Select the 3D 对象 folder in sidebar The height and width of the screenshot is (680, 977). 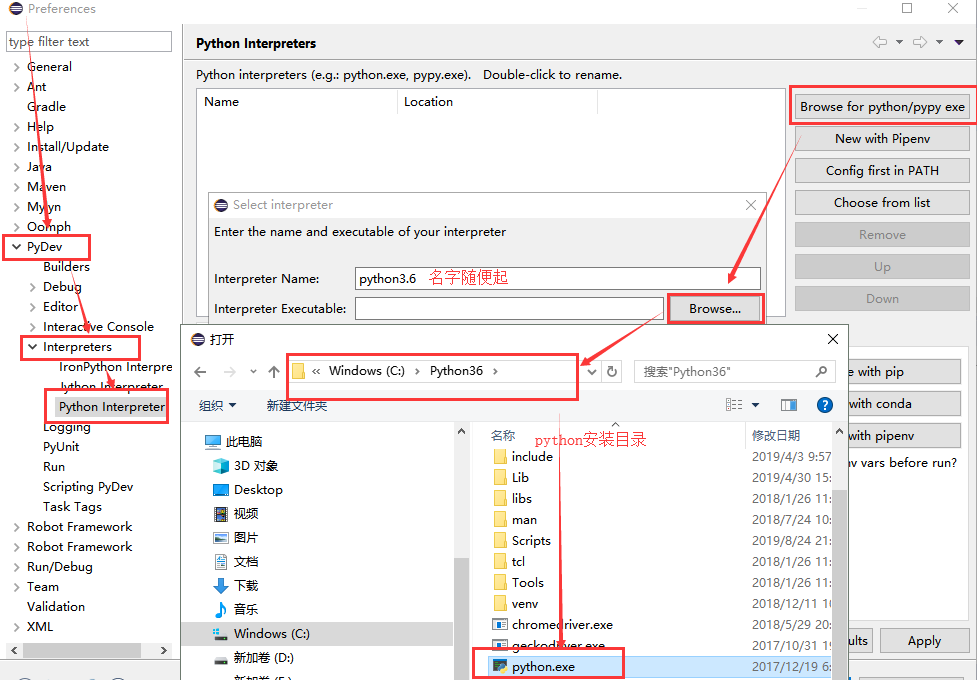tap(255, 466)
